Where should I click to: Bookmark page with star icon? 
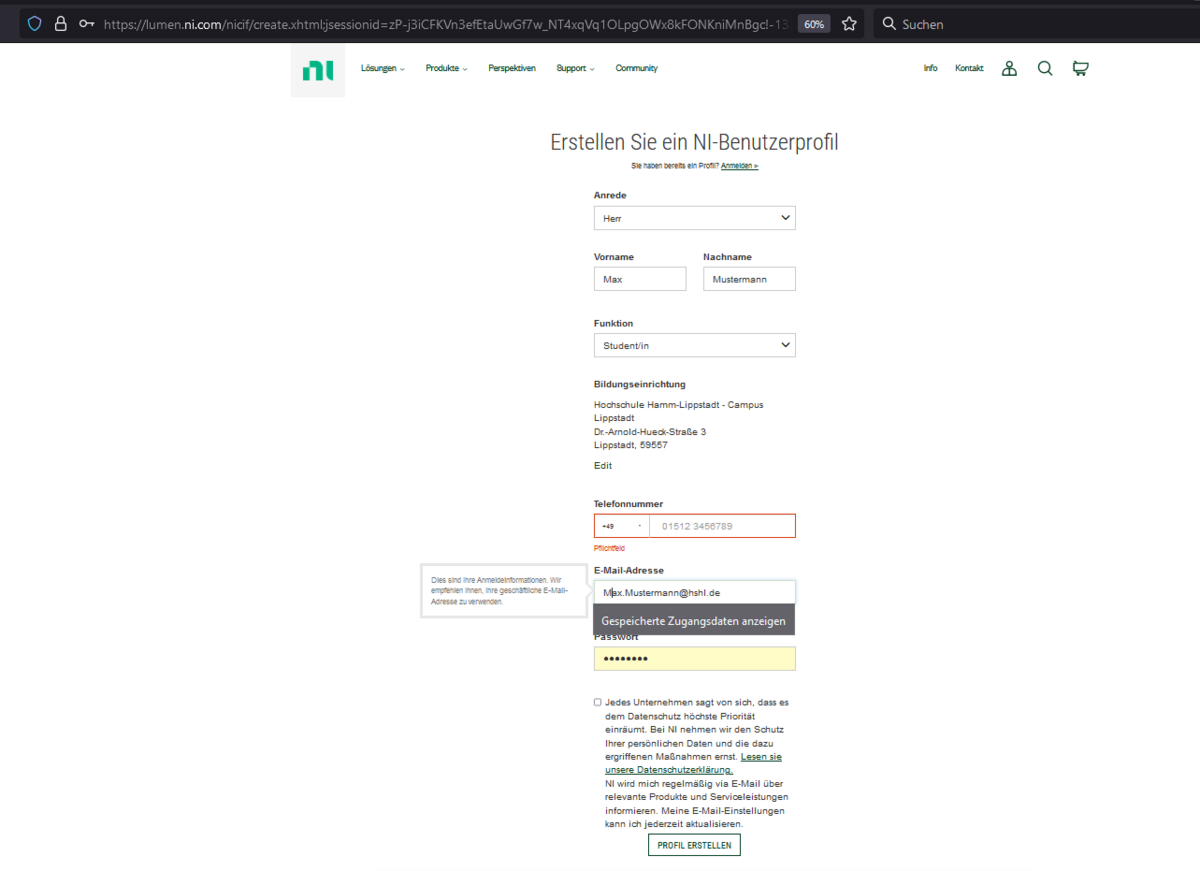(849, 23)
